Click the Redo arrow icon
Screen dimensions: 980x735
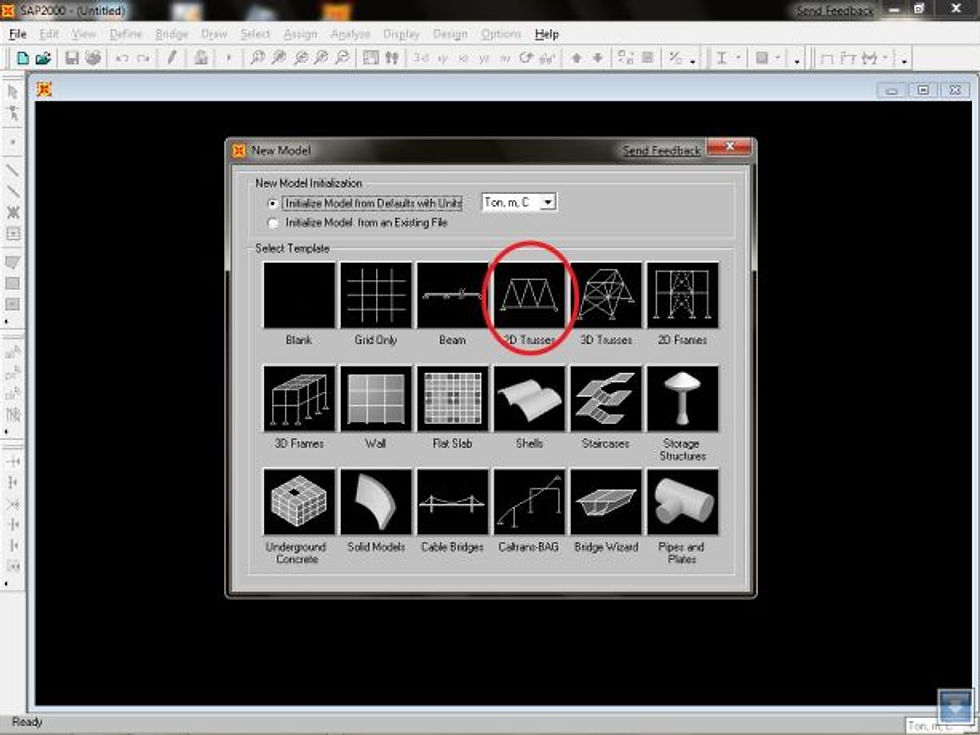[143, 58]
